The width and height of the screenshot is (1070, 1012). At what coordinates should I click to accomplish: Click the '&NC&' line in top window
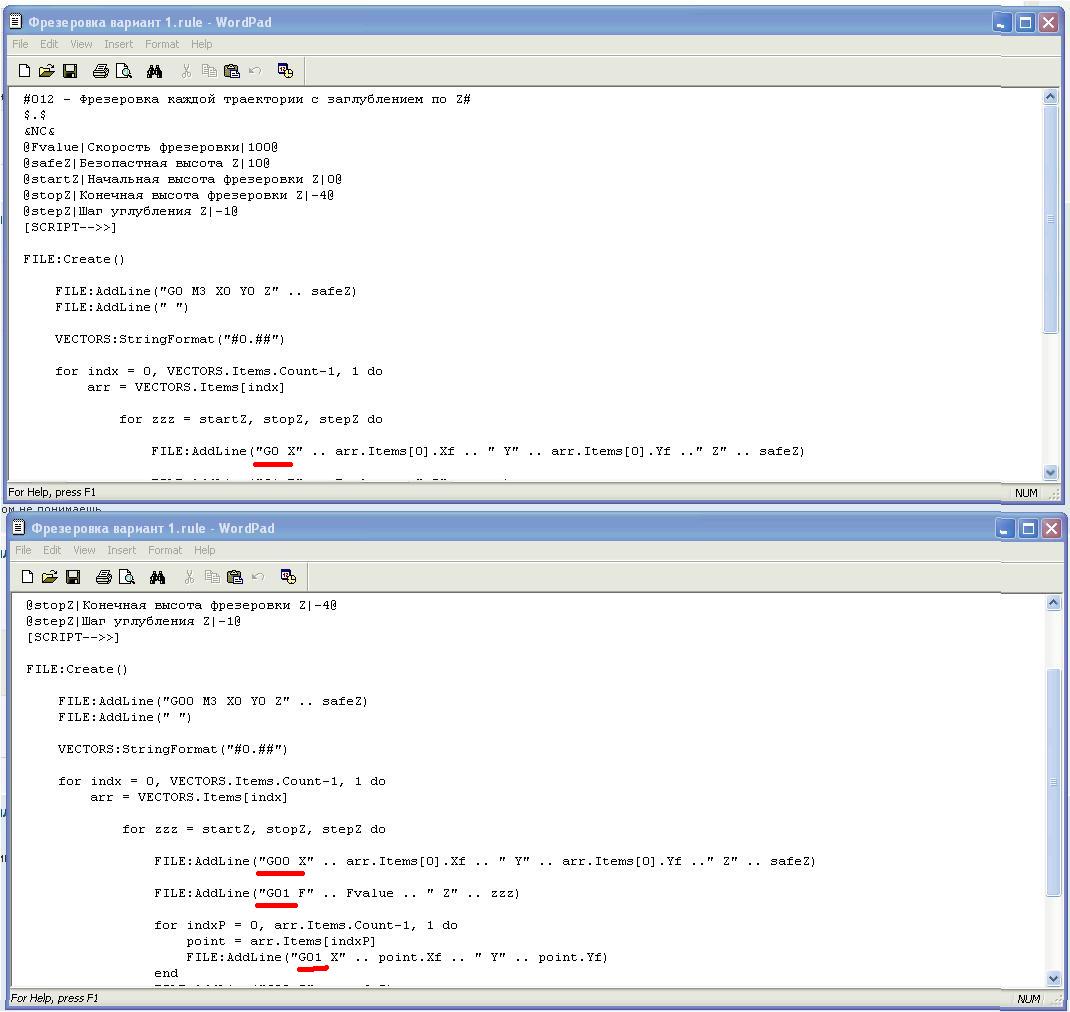[39, 131]
